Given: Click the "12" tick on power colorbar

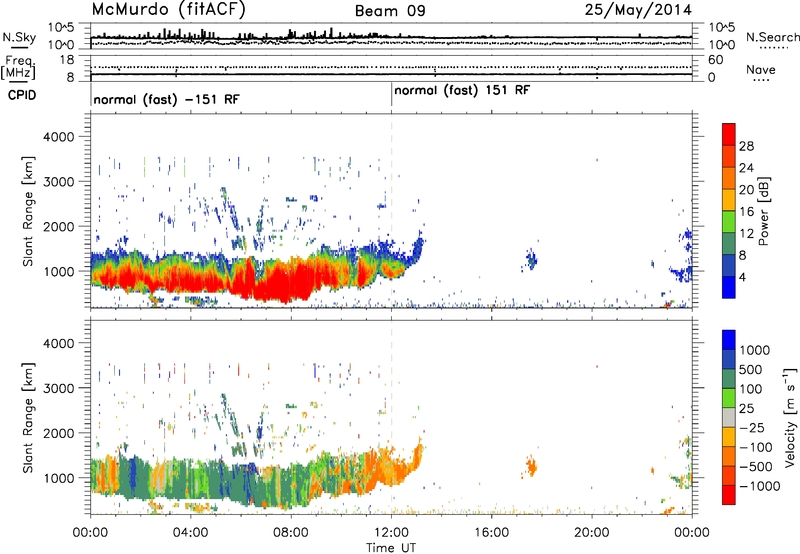Looking at the screenshot, I should coord(746,234).
